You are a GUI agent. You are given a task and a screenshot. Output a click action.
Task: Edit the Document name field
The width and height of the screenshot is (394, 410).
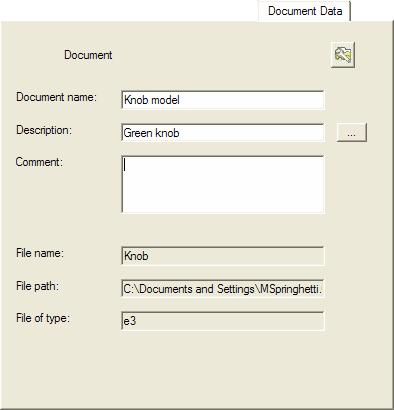[x=223, y=100]
